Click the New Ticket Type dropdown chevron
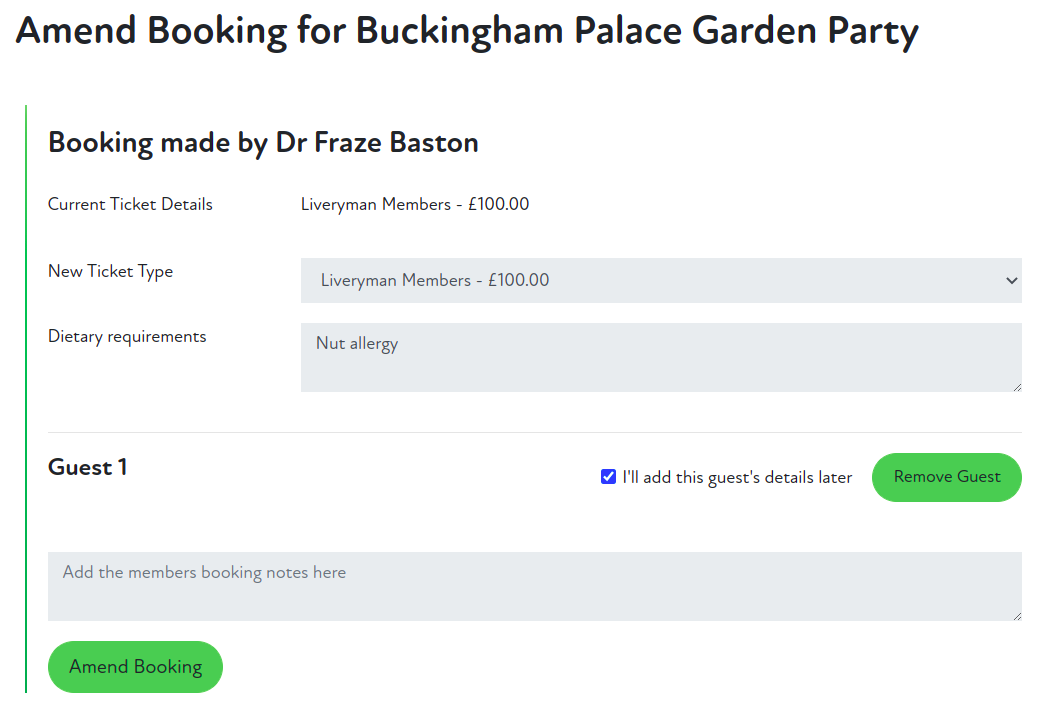 (x=1011, y=281)
